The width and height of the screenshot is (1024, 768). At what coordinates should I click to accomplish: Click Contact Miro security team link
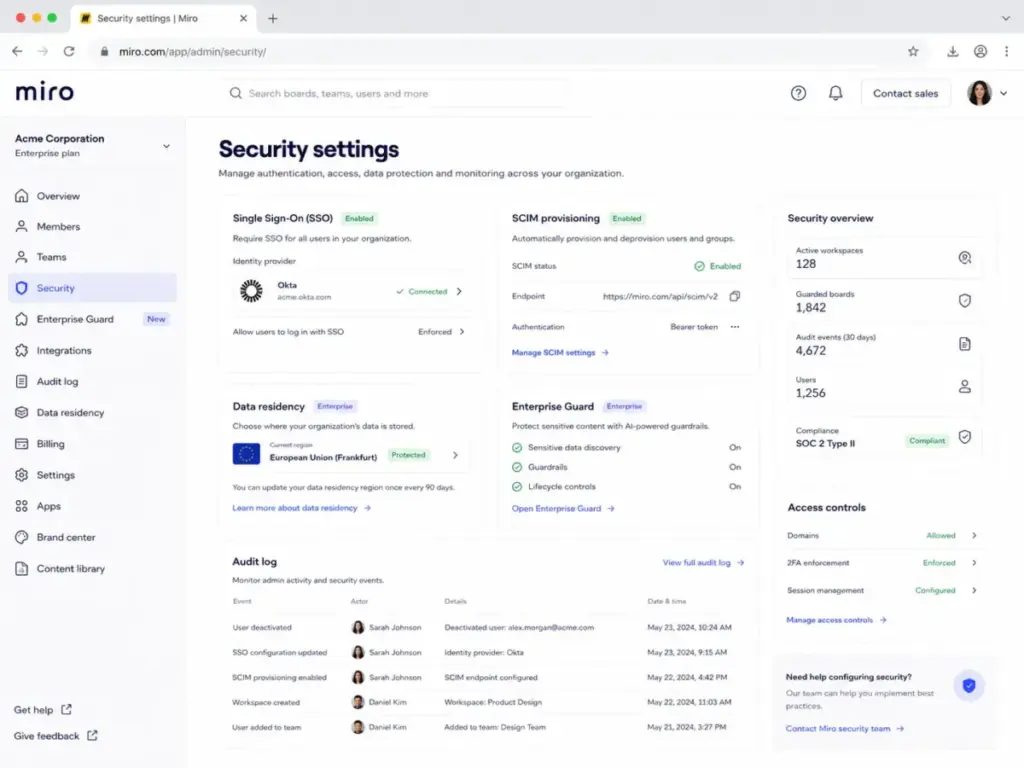point(844,728)
